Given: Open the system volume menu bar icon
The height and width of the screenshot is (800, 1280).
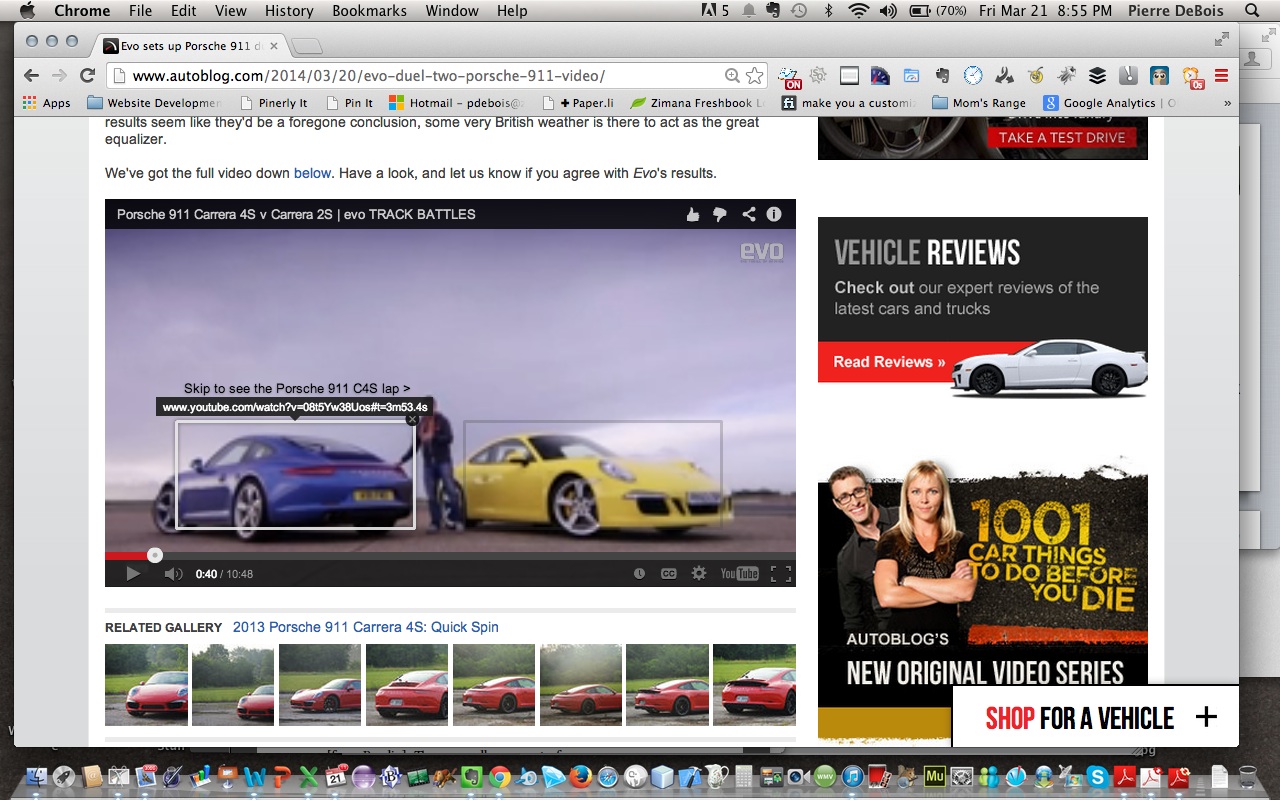Looking at the screenshot, I should [x=888, y=11].
